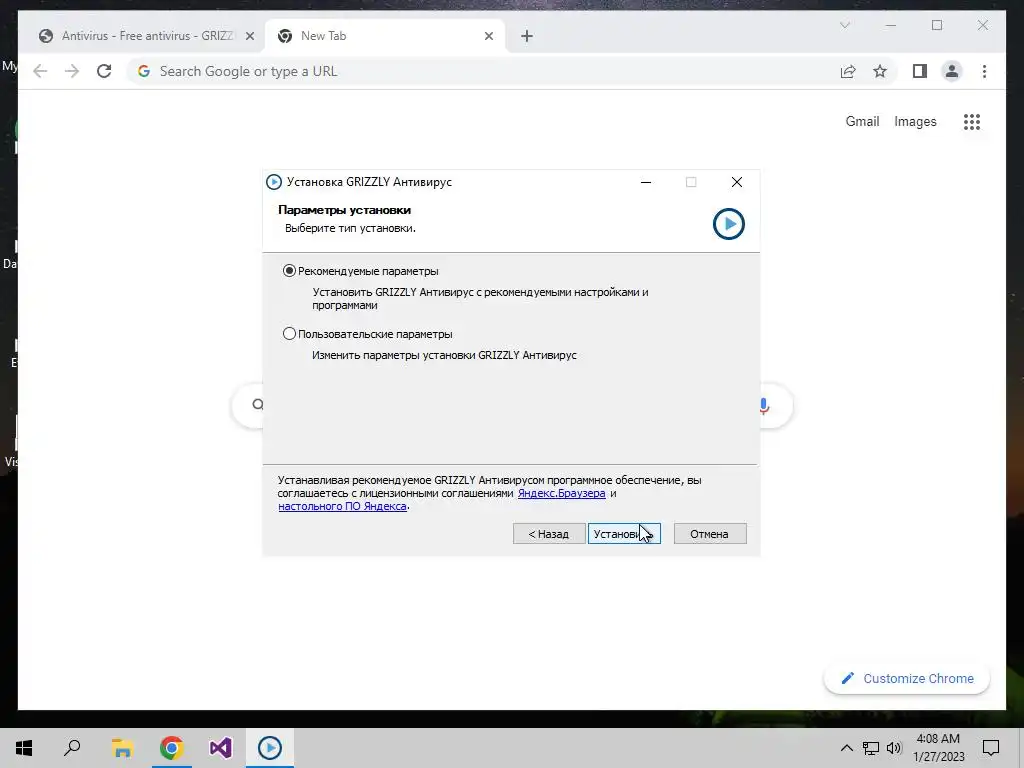This screenshot has width=1024, height=768.
Task: Open the Windows Start menu
Action: pos(24,748)
